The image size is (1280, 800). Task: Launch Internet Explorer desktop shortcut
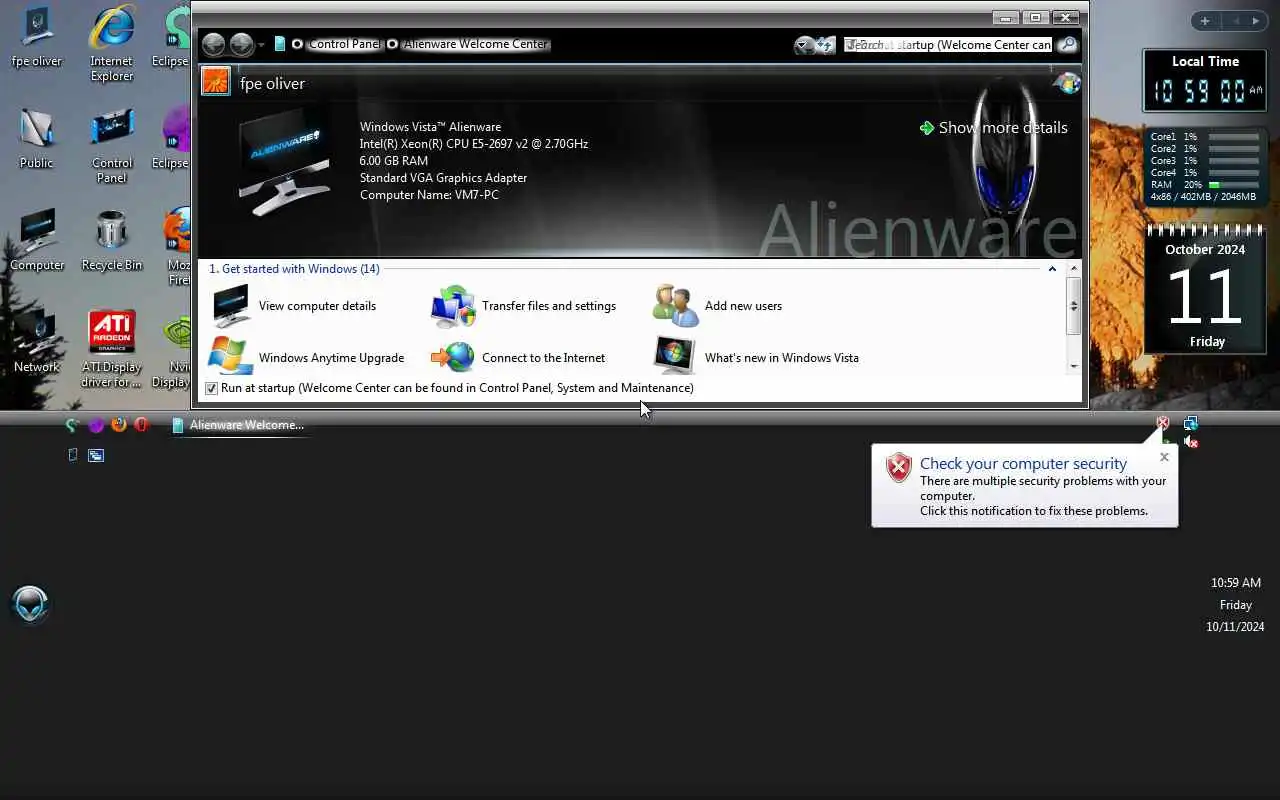coord(112,44)
